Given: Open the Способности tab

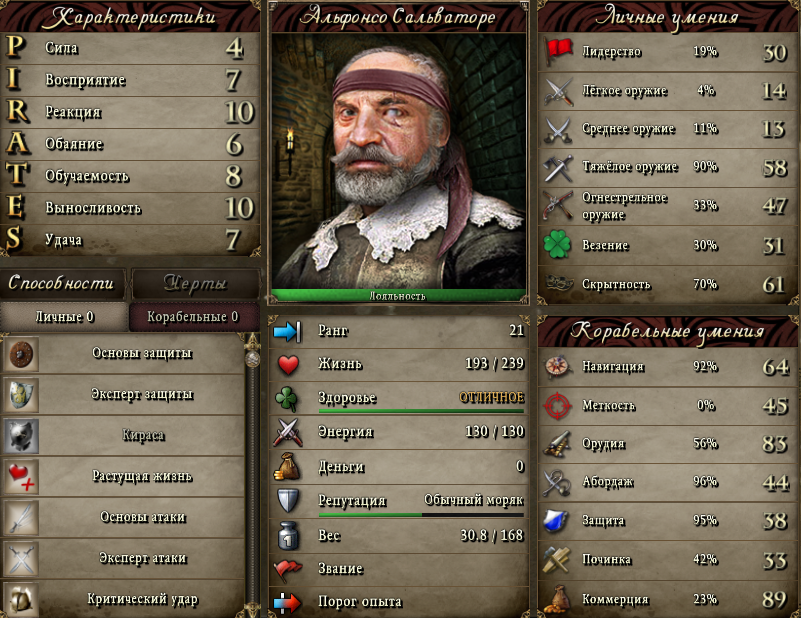Looking at the screenshot, I should (61, 283).
